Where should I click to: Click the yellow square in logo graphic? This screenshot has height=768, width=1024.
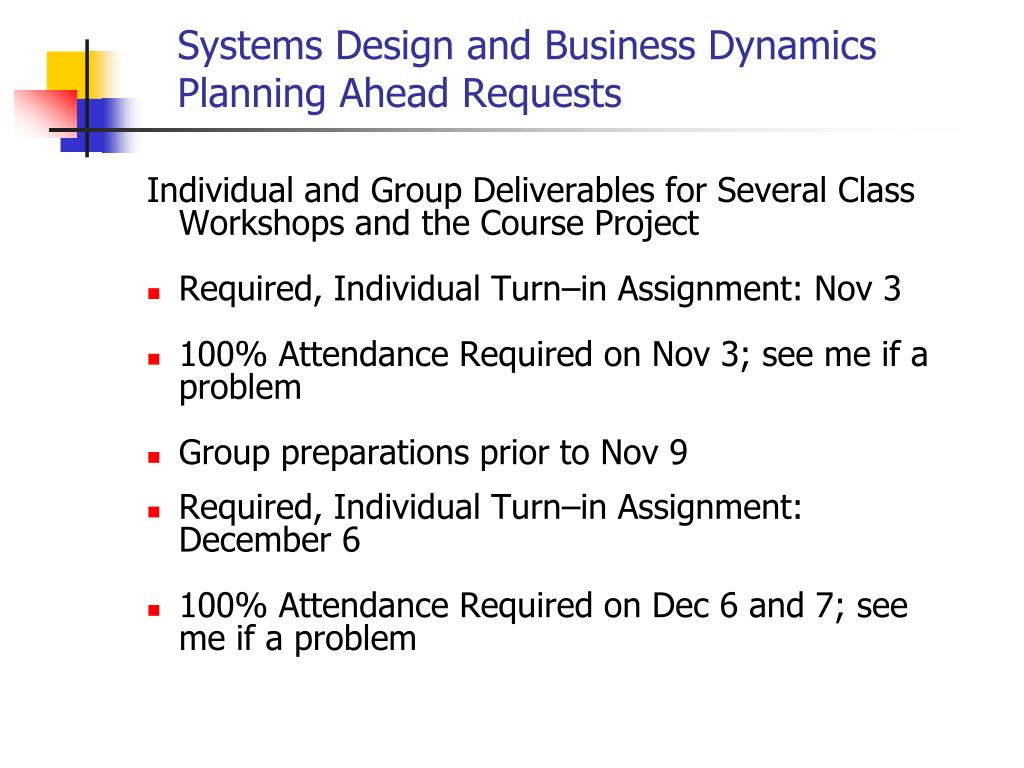click(x=71, y=73)
